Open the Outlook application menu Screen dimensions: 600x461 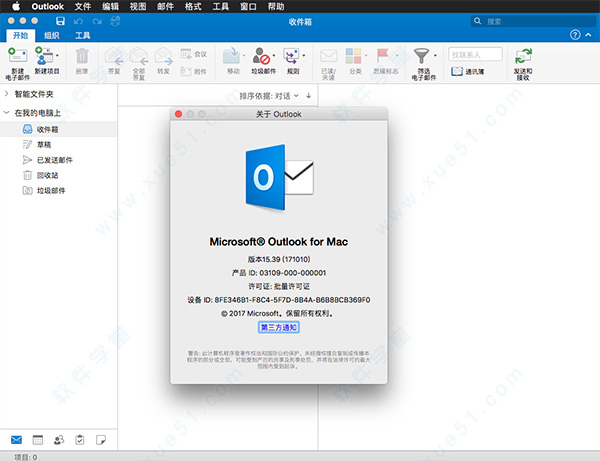coord(47,7)
